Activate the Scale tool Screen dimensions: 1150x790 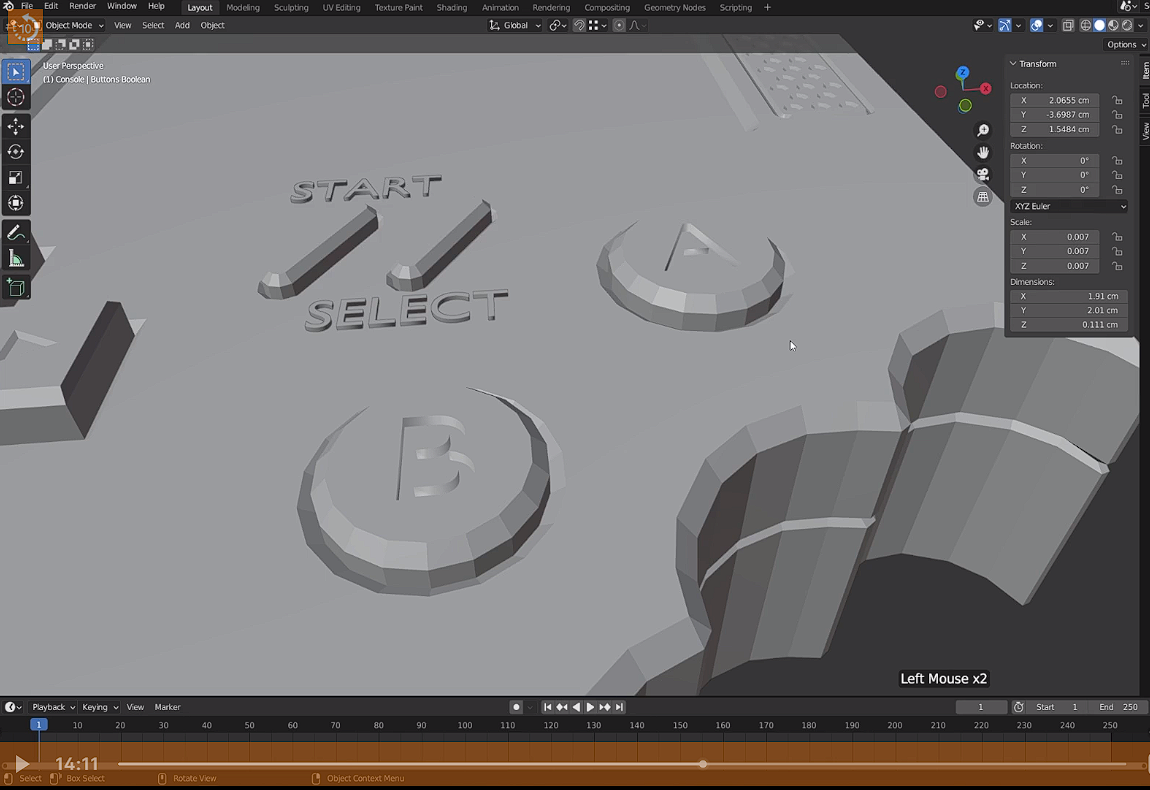[x=15, y=178]
